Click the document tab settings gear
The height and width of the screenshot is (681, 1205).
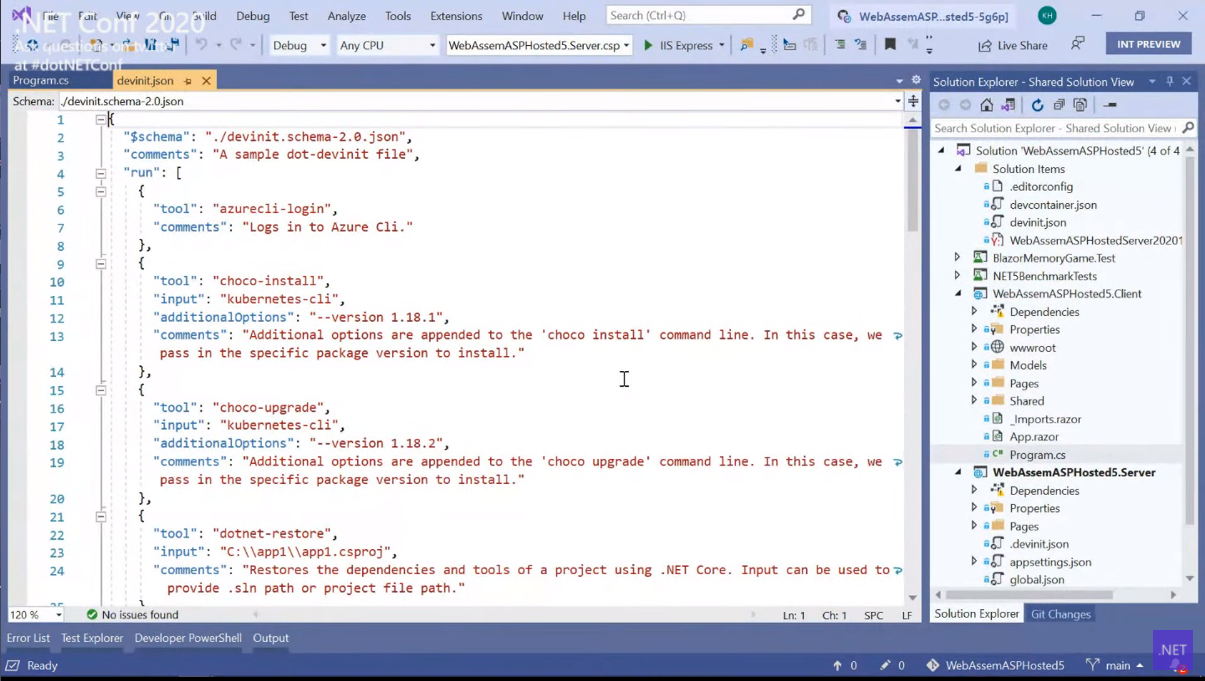pyautogui.click(x=916, y=80)
